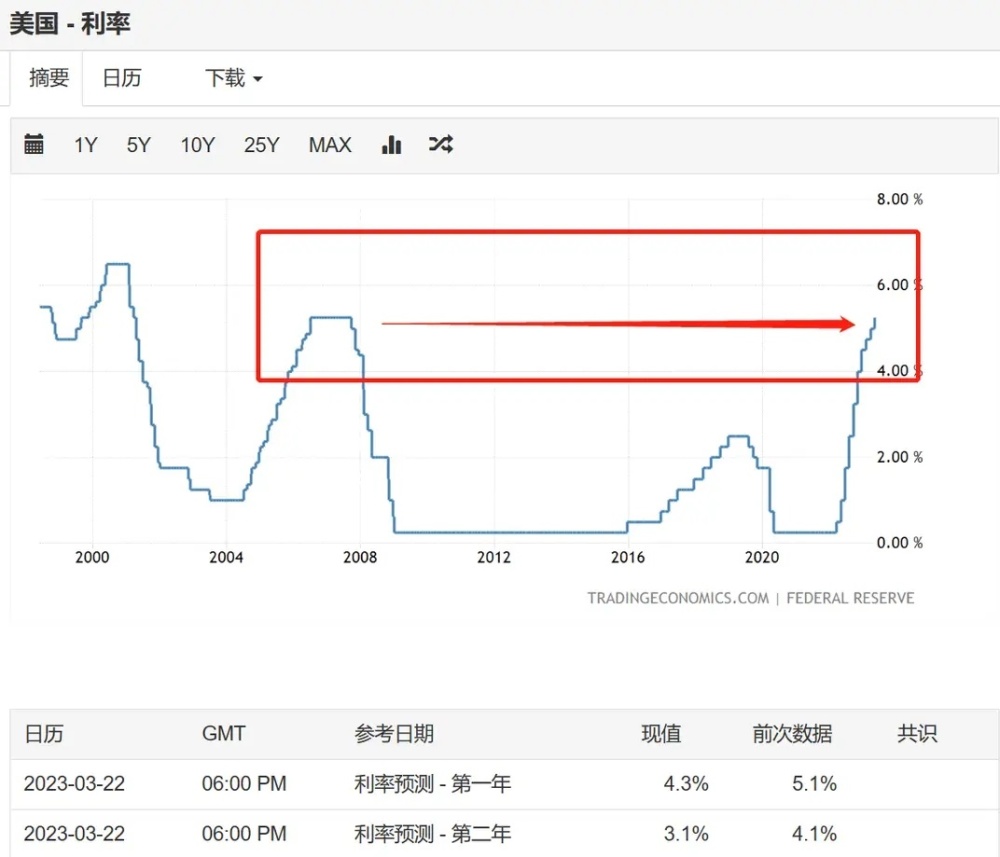Select the 4.1% previous value cell
Image resolution: width=1000 pixels, height=857 pixels.
(814, 833)
